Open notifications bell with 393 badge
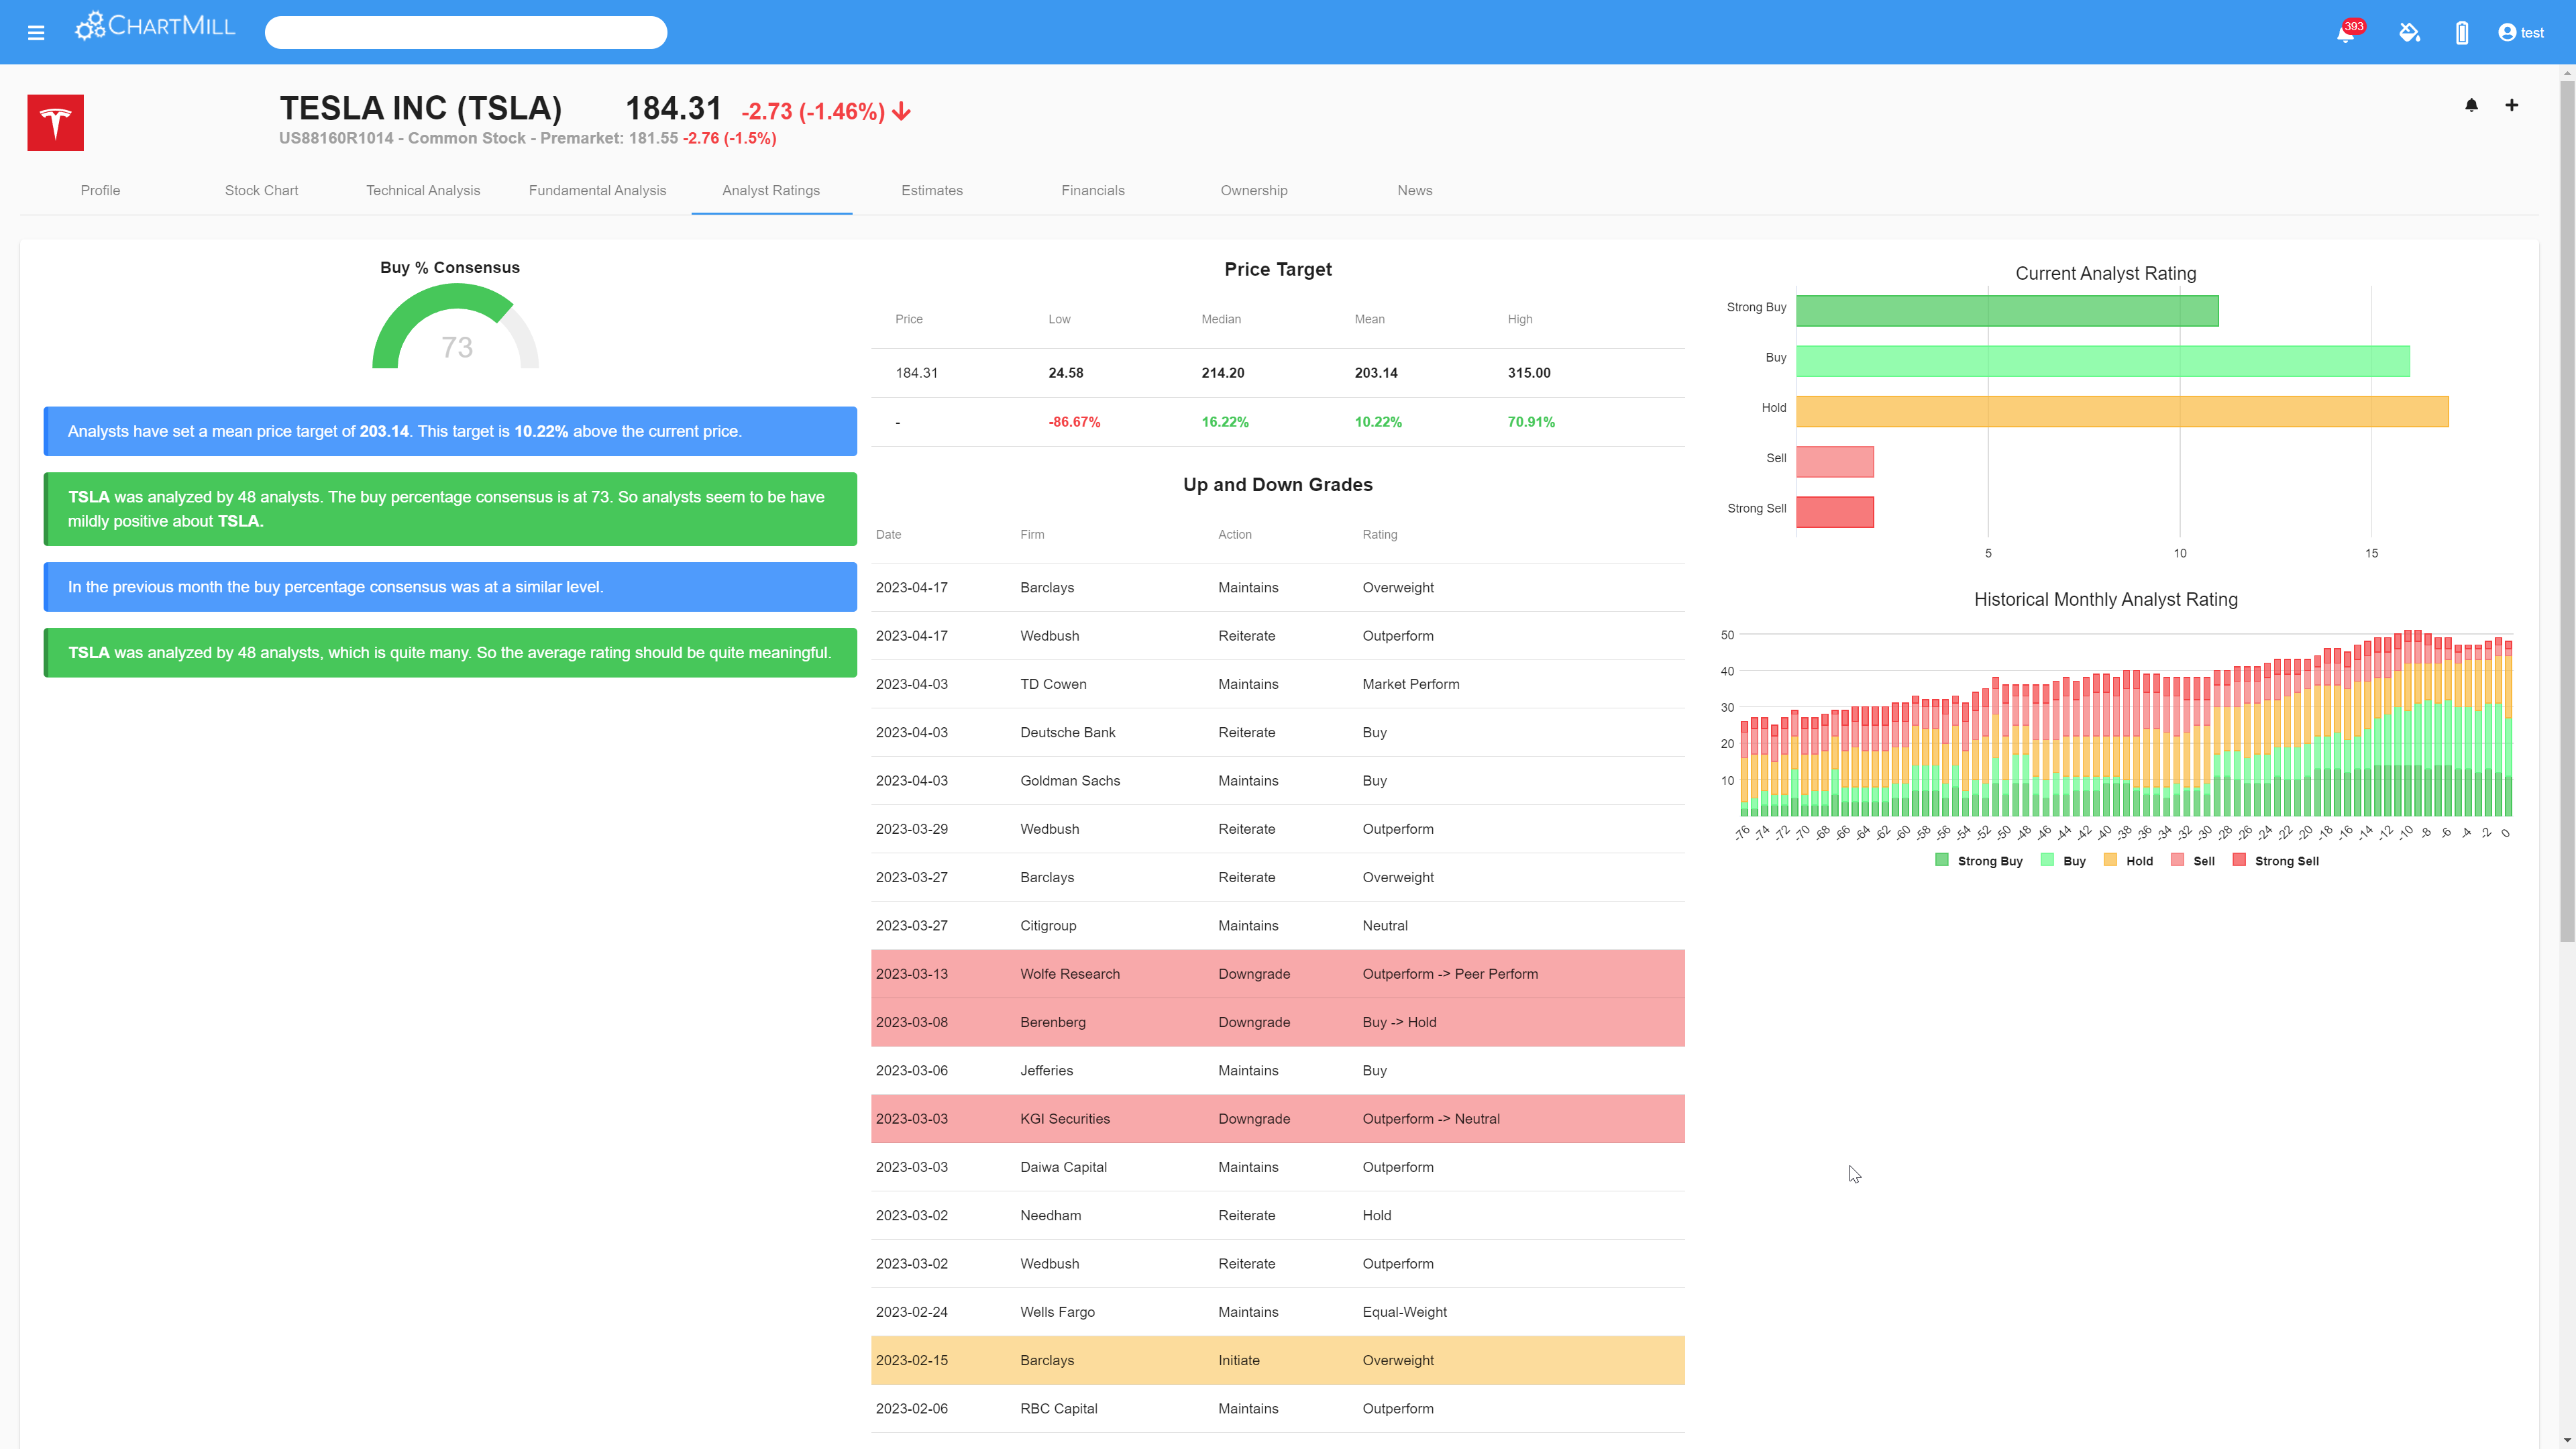This screenshot has height=1449, width=2576. pyautogui.click(x=2346, y=33)
